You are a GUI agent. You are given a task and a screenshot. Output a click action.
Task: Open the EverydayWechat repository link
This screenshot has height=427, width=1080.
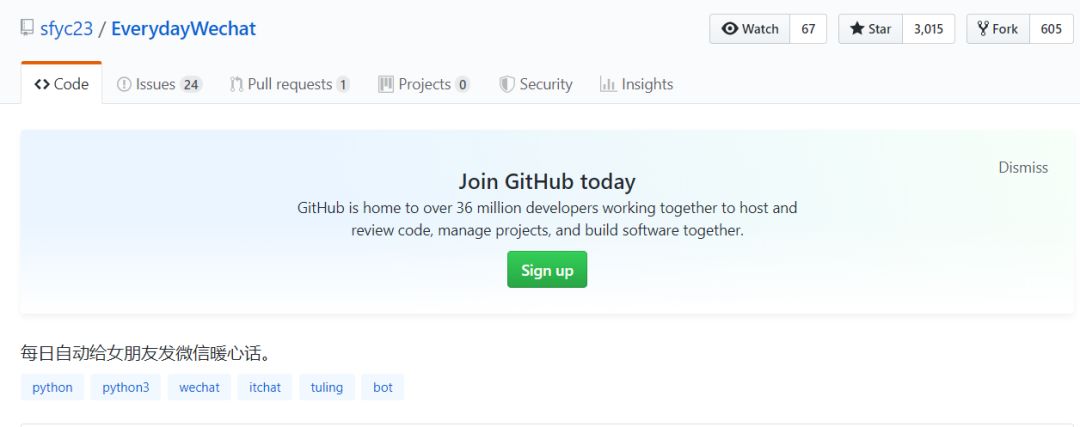(x=183, y=28)
